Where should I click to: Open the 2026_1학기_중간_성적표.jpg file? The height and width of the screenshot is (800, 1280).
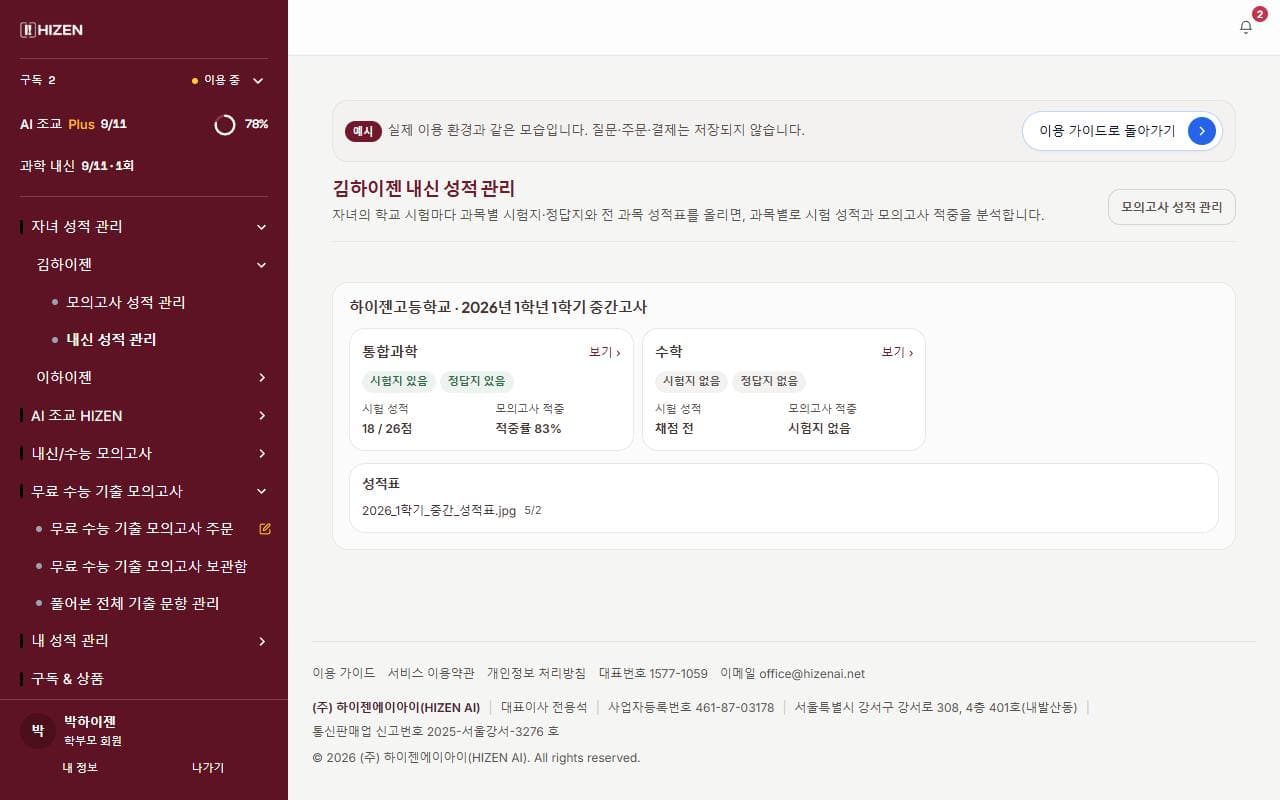coord(439,510)
